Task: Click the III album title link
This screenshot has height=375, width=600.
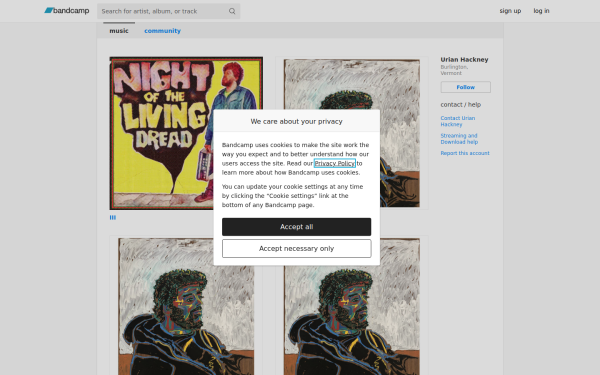Action: 112,217
